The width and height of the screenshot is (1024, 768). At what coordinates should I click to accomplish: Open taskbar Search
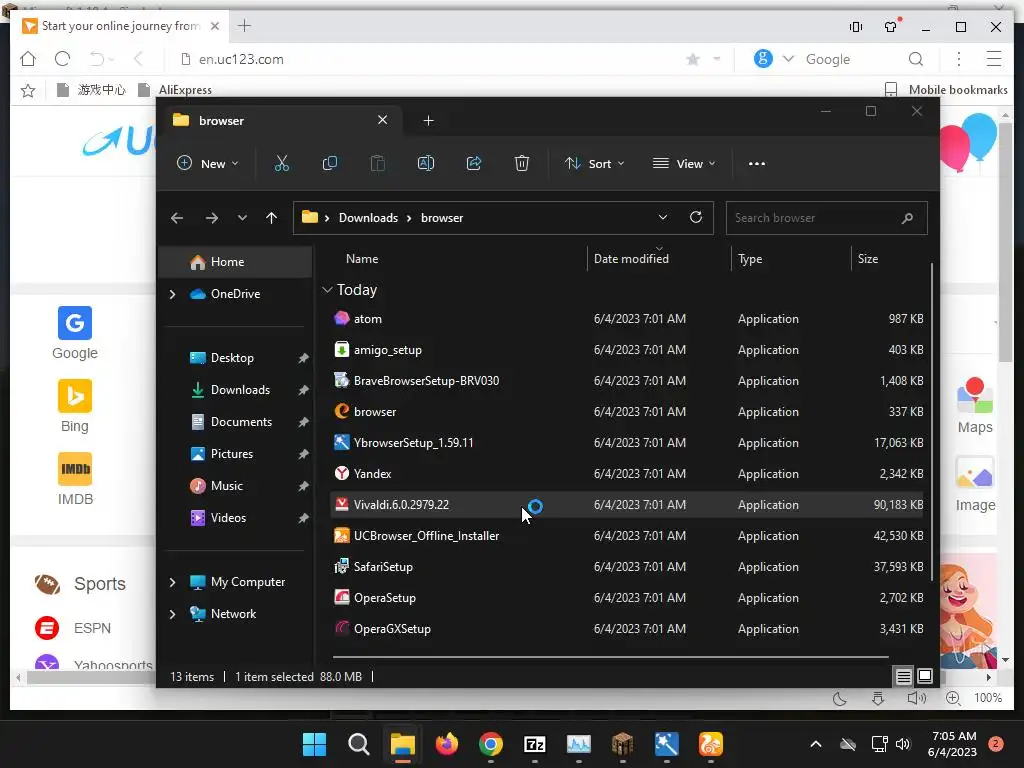click(359, 744)
